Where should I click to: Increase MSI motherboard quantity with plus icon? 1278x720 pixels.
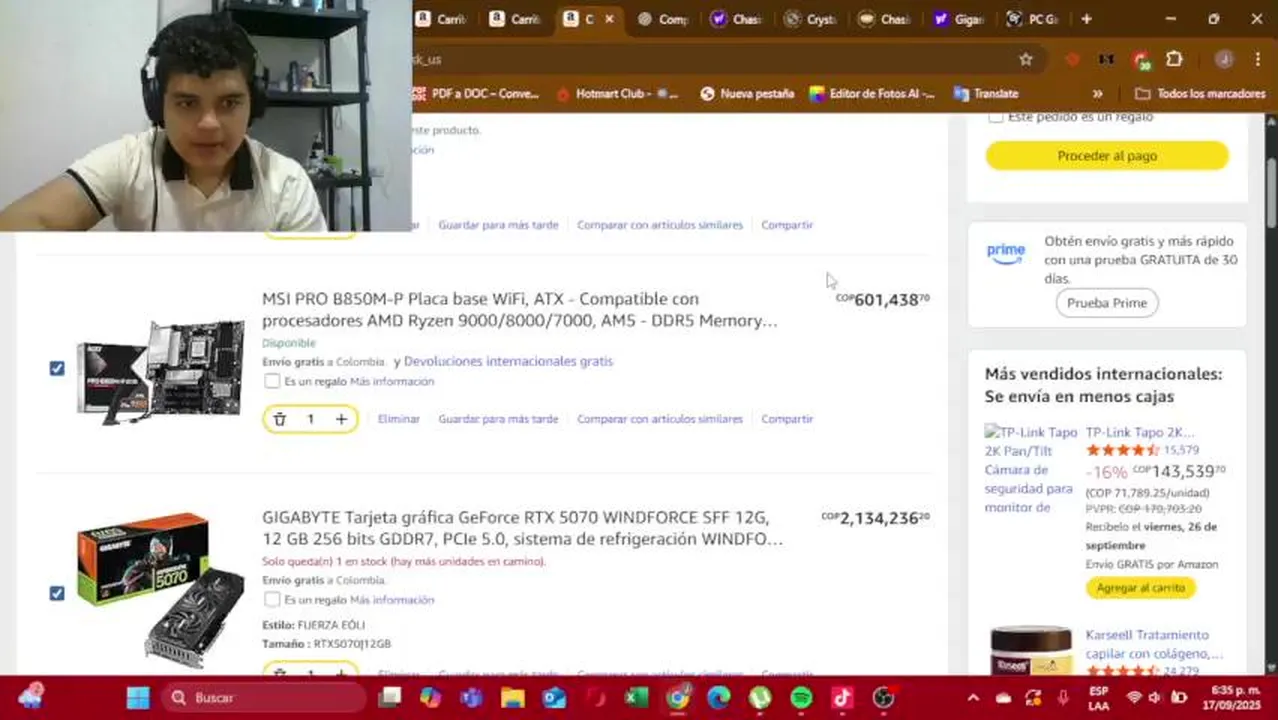341,419
